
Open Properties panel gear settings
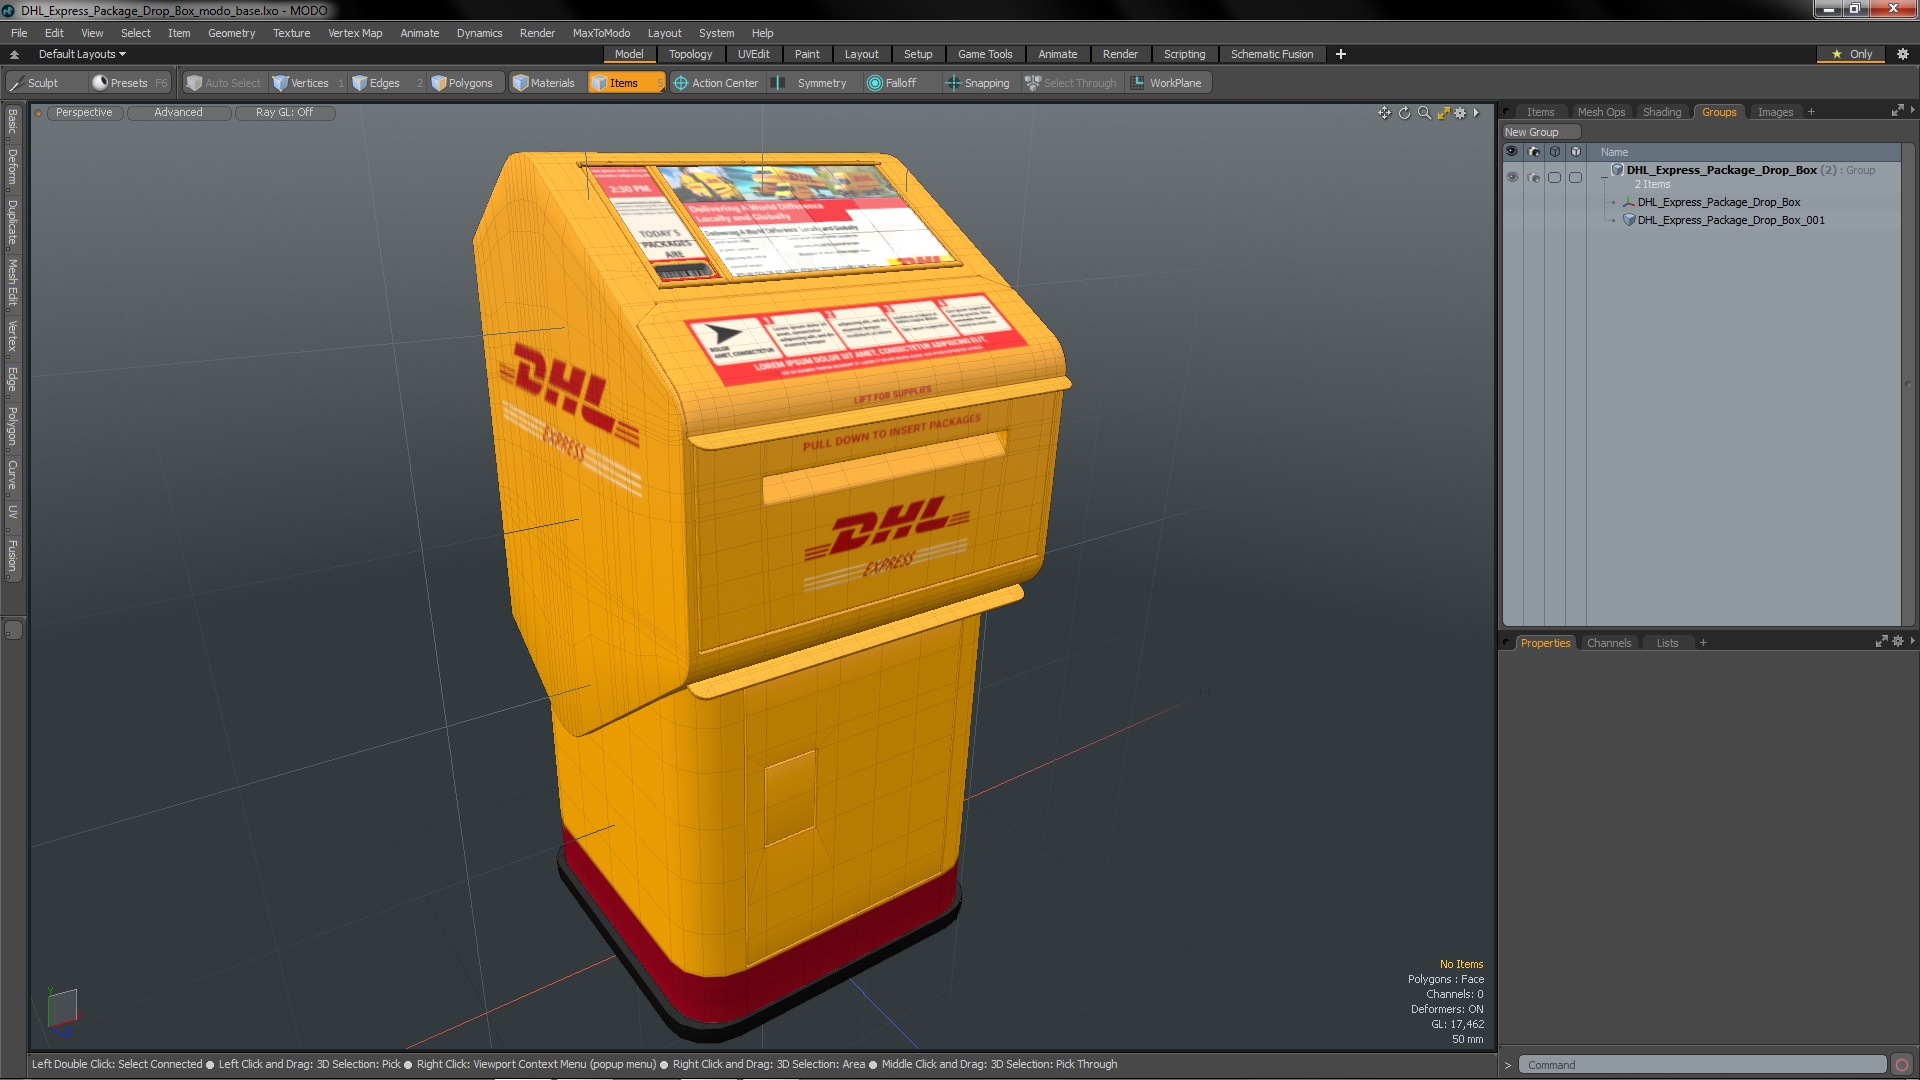pos(1897,642)
